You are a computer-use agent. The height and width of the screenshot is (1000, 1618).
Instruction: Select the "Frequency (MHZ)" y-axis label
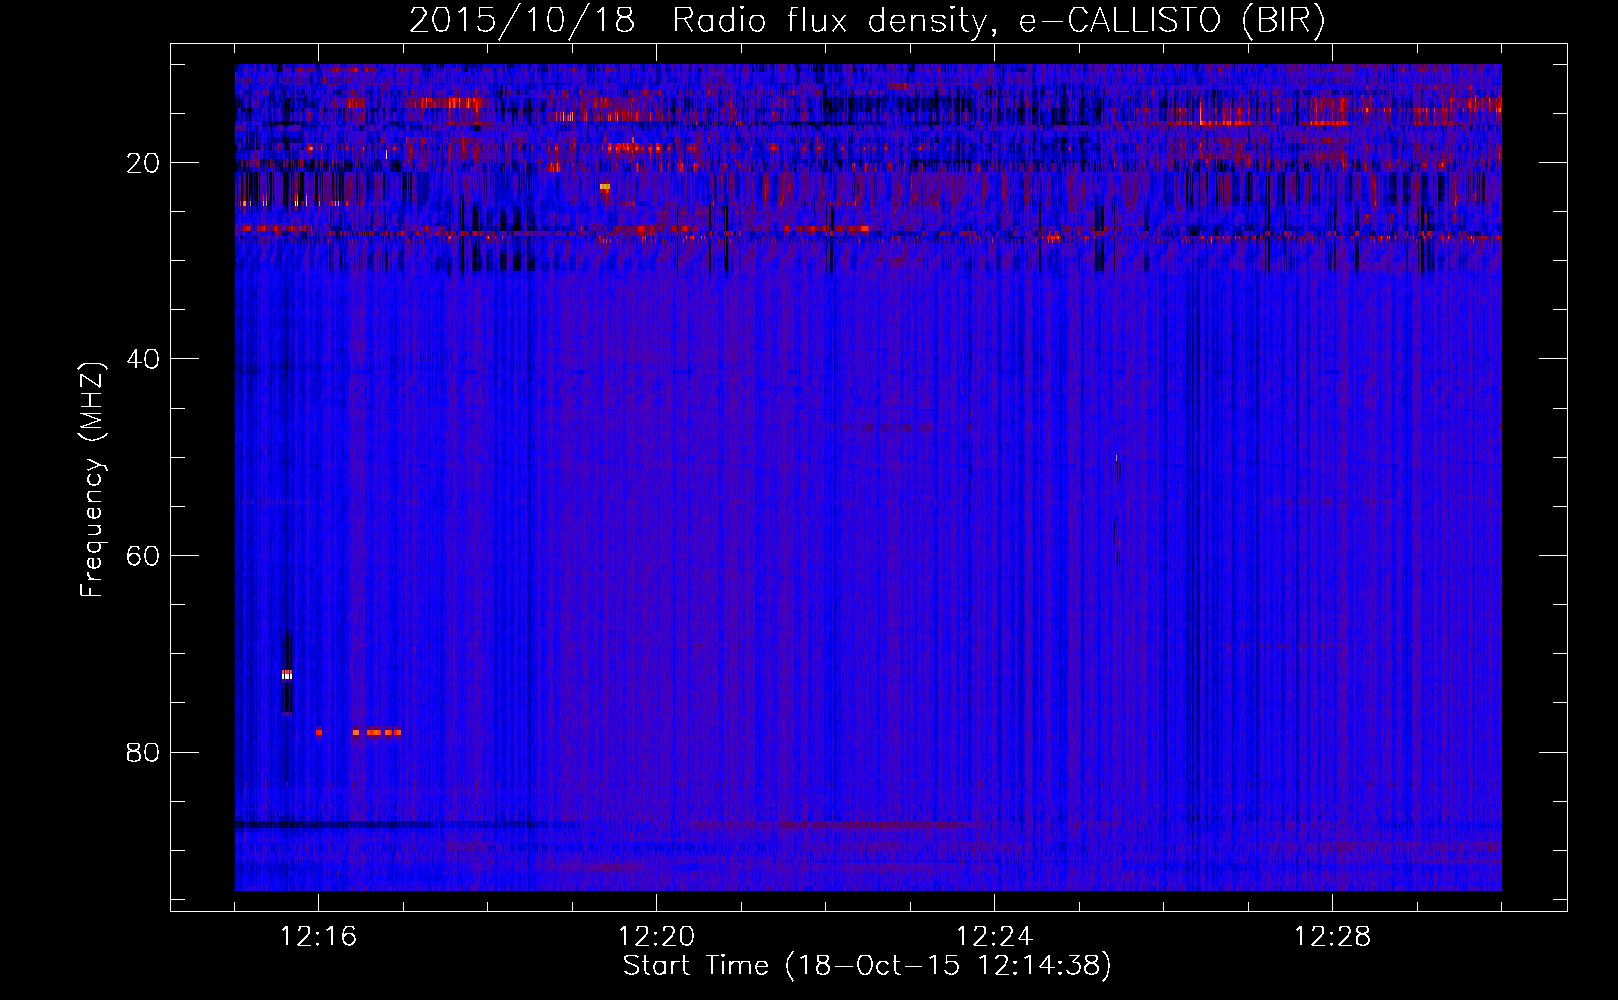pyautogui.click(x=92, y=480)
